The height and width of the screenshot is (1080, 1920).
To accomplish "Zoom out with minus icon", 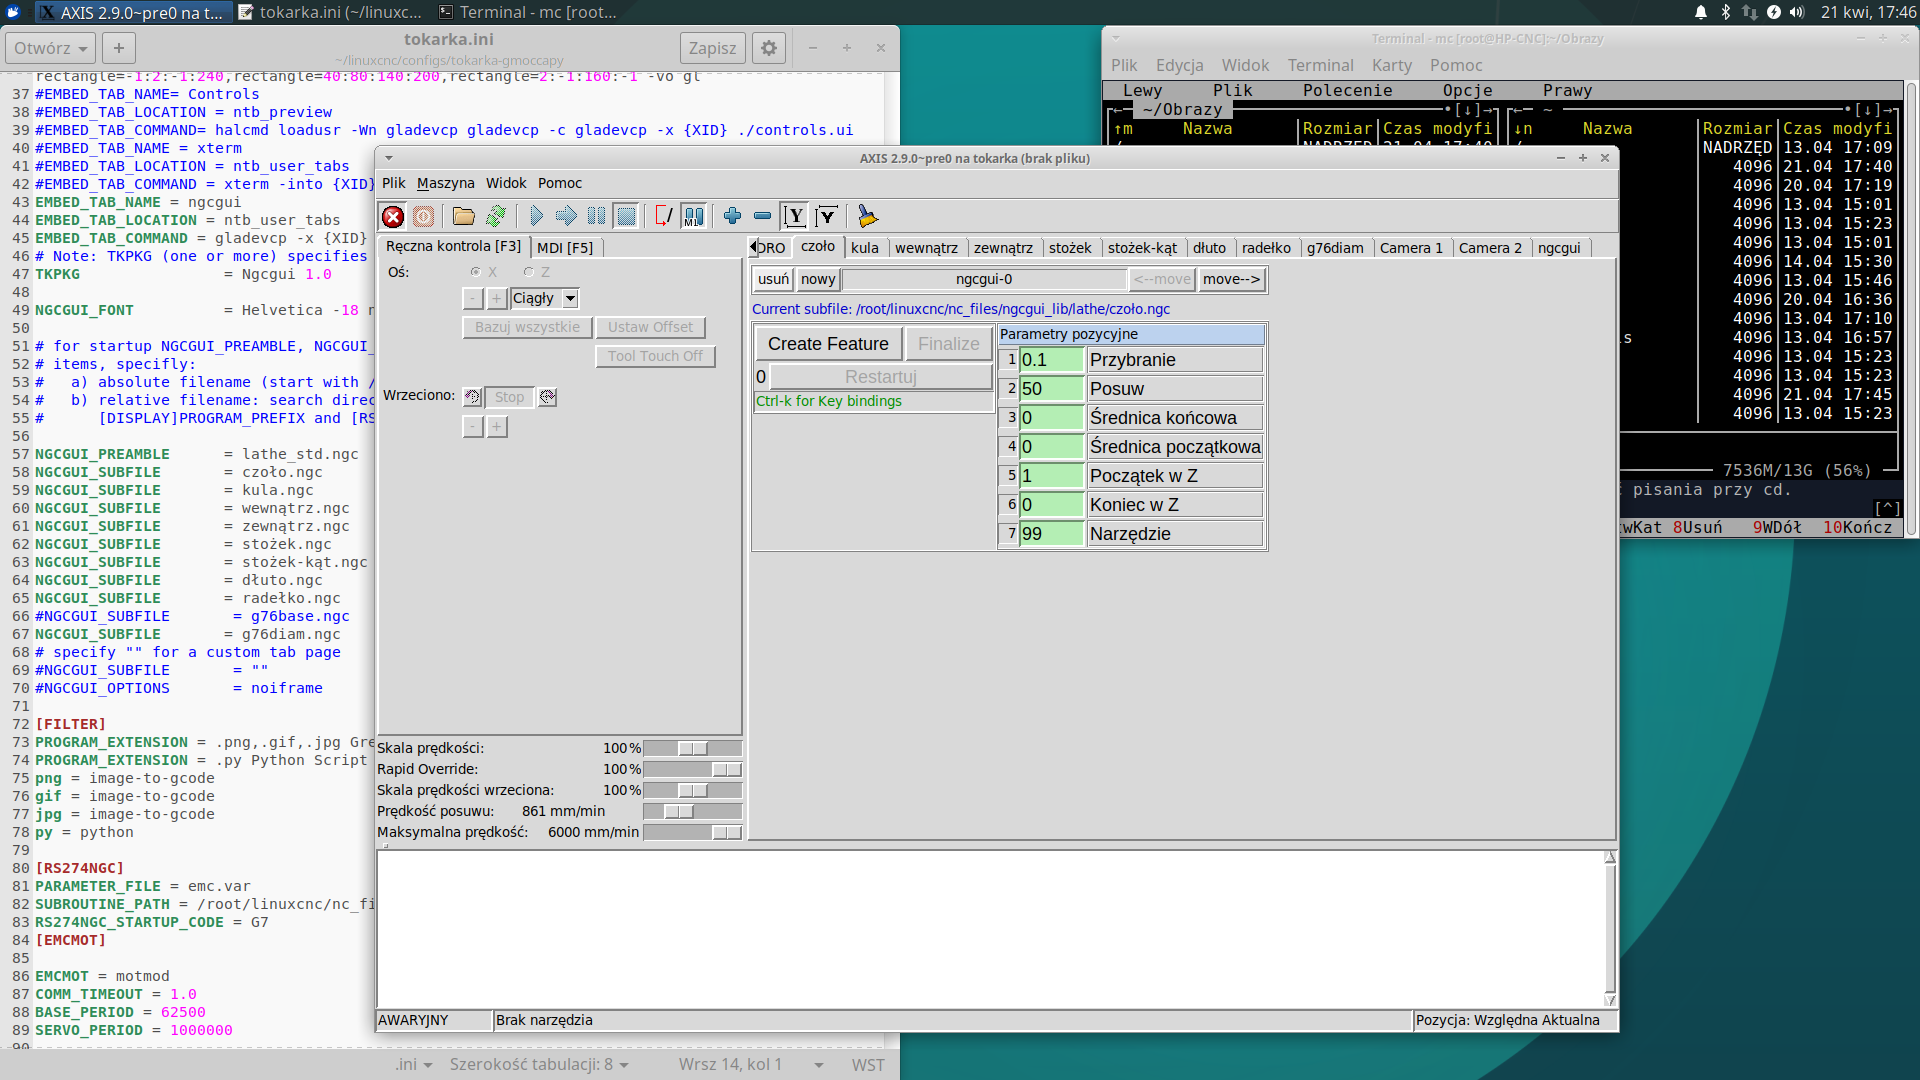I will (762, 216).
